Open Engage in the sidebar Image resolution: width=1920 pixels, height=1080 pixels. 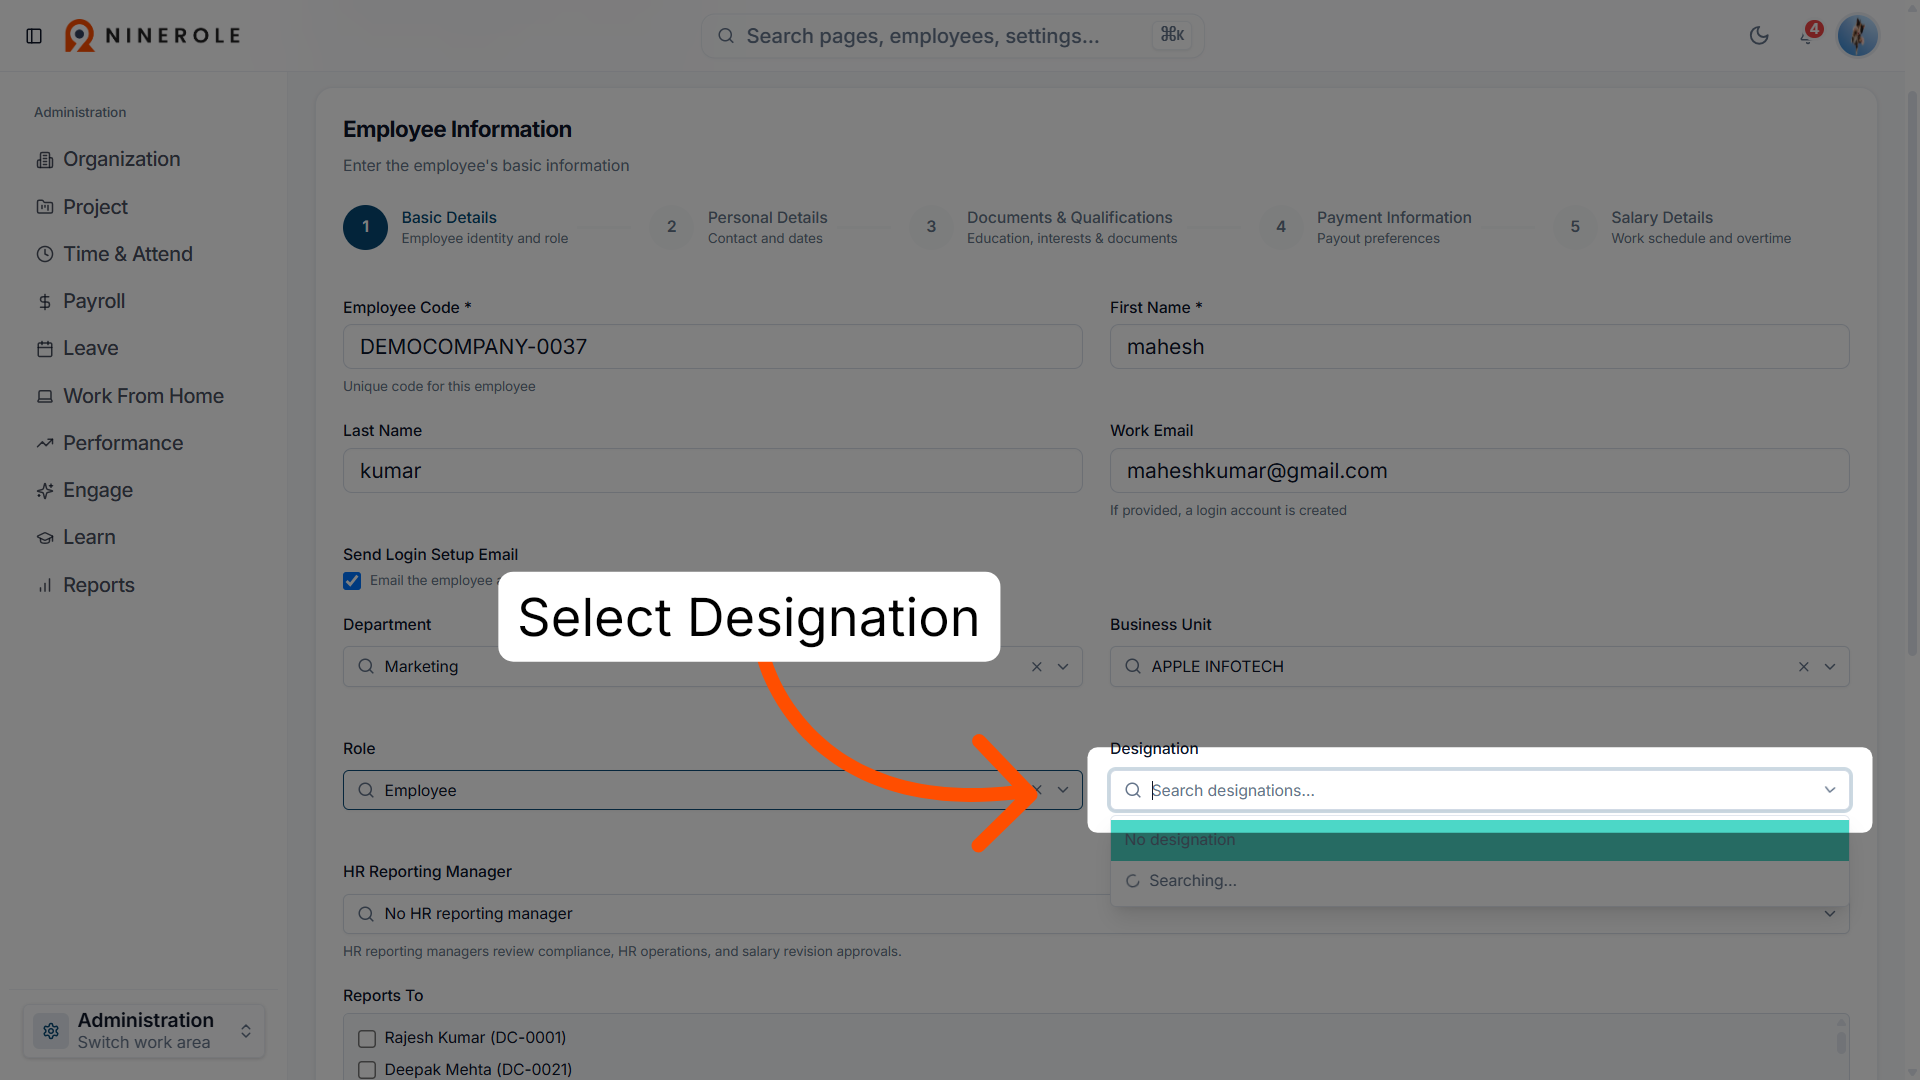pos(98,490)
